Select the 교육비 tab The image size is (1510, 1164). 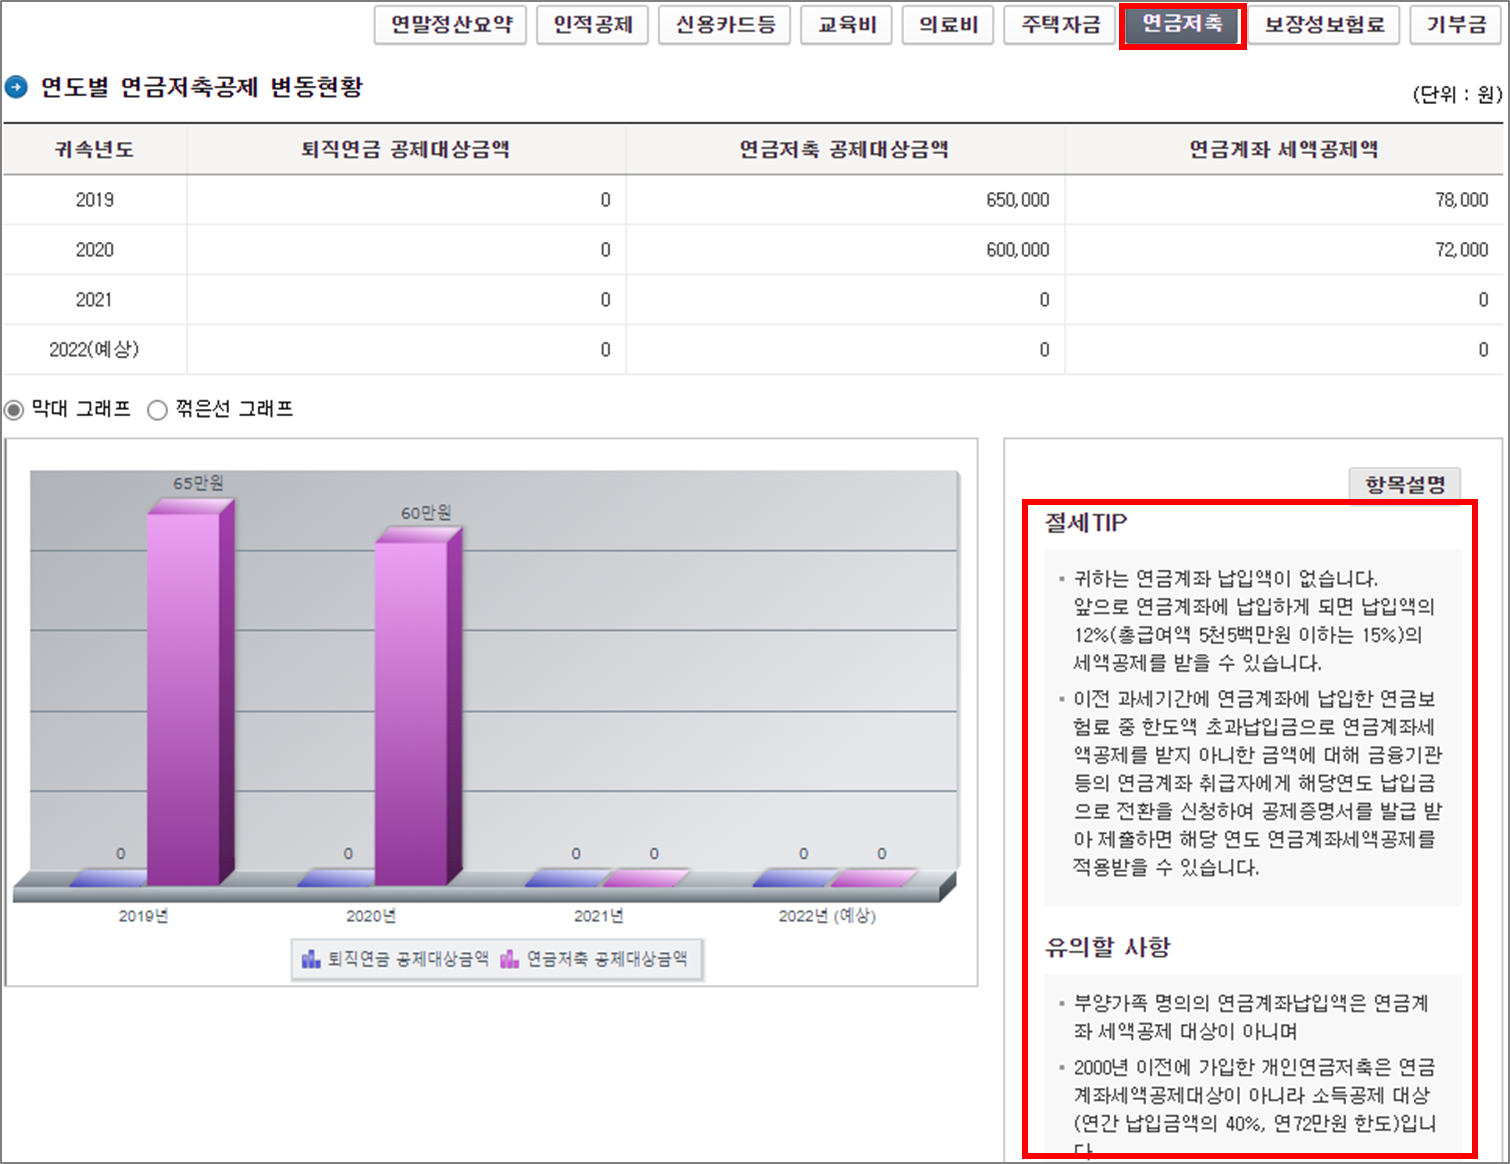pyautogui.click(x=847, y=25)
